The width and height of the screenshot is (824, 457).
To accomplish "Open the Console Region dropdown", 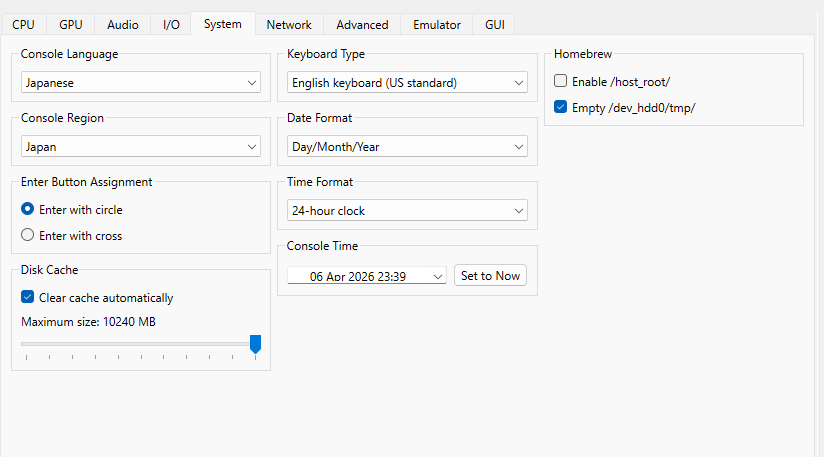I will (x=140, y=147).
